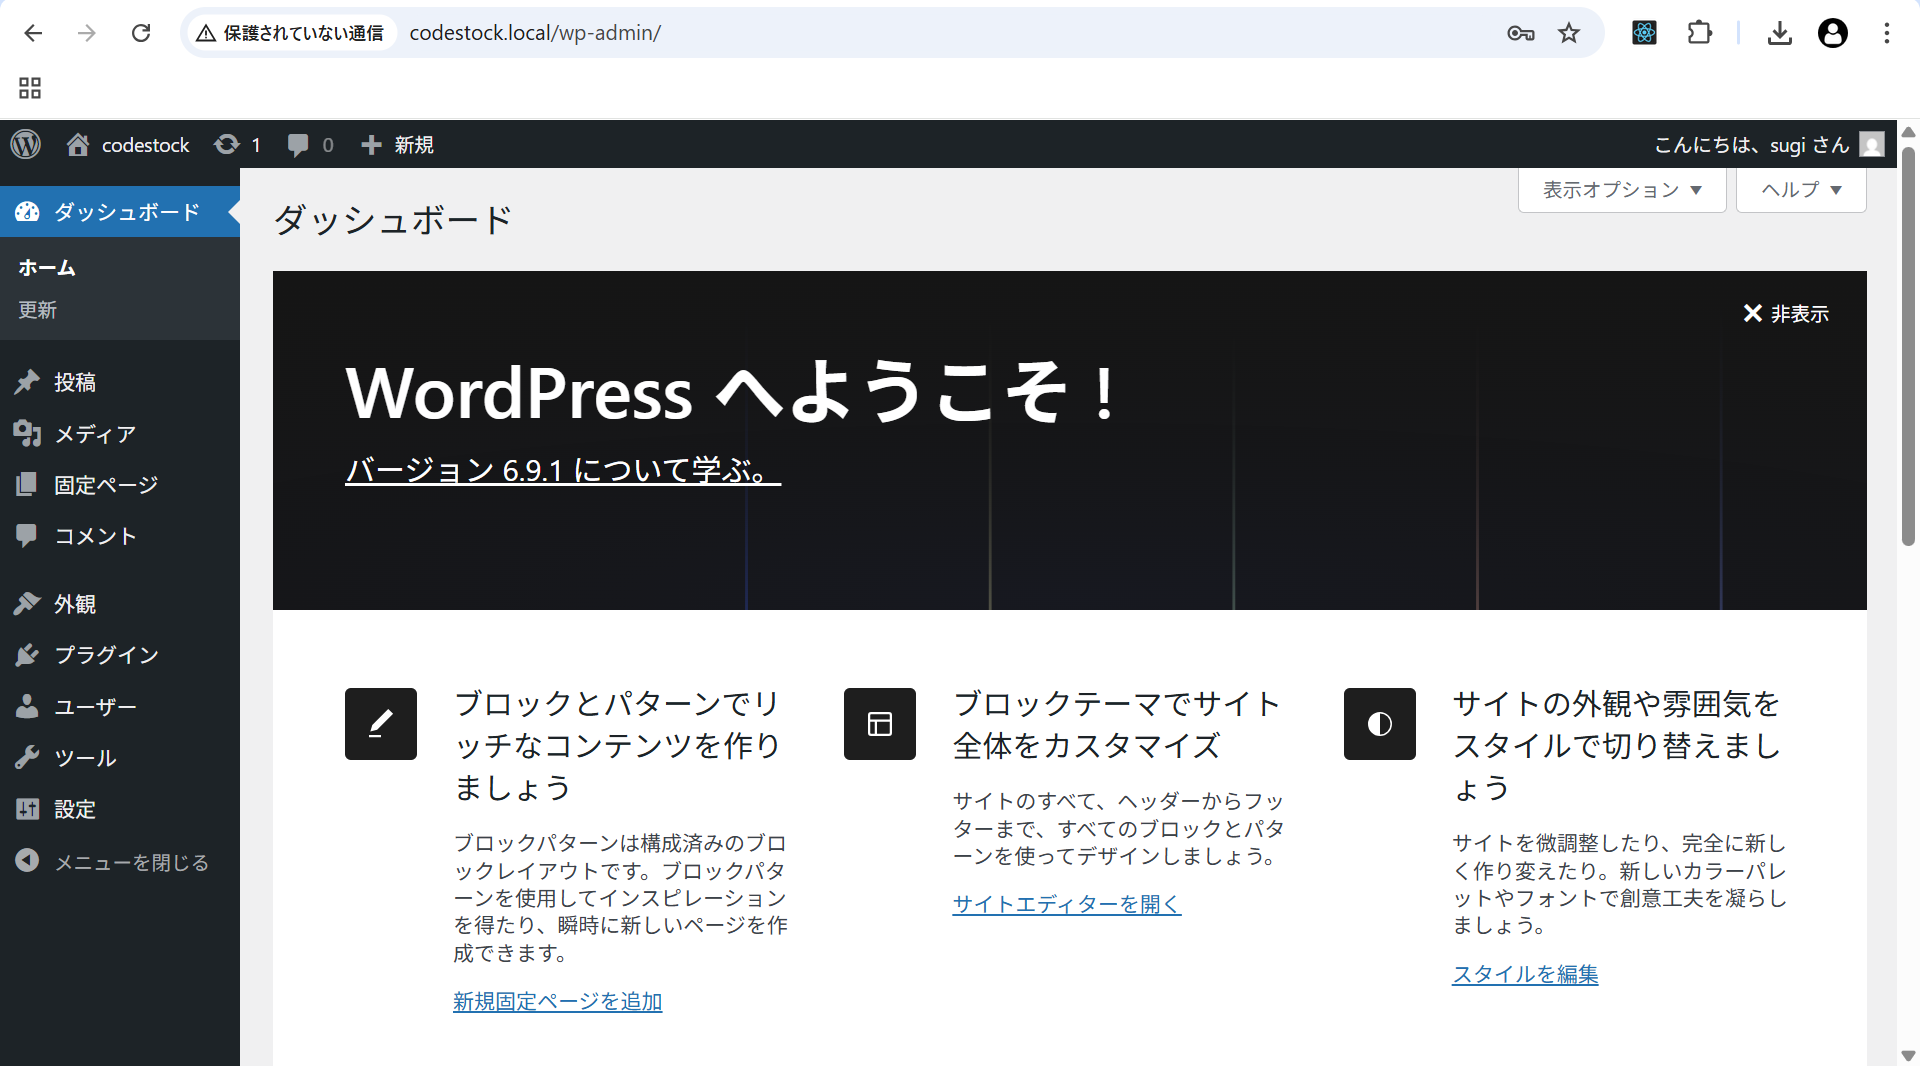Toggle the bookmark star in the address bar
This screenshot has height=1066, width=1920.
[1569, 33]
